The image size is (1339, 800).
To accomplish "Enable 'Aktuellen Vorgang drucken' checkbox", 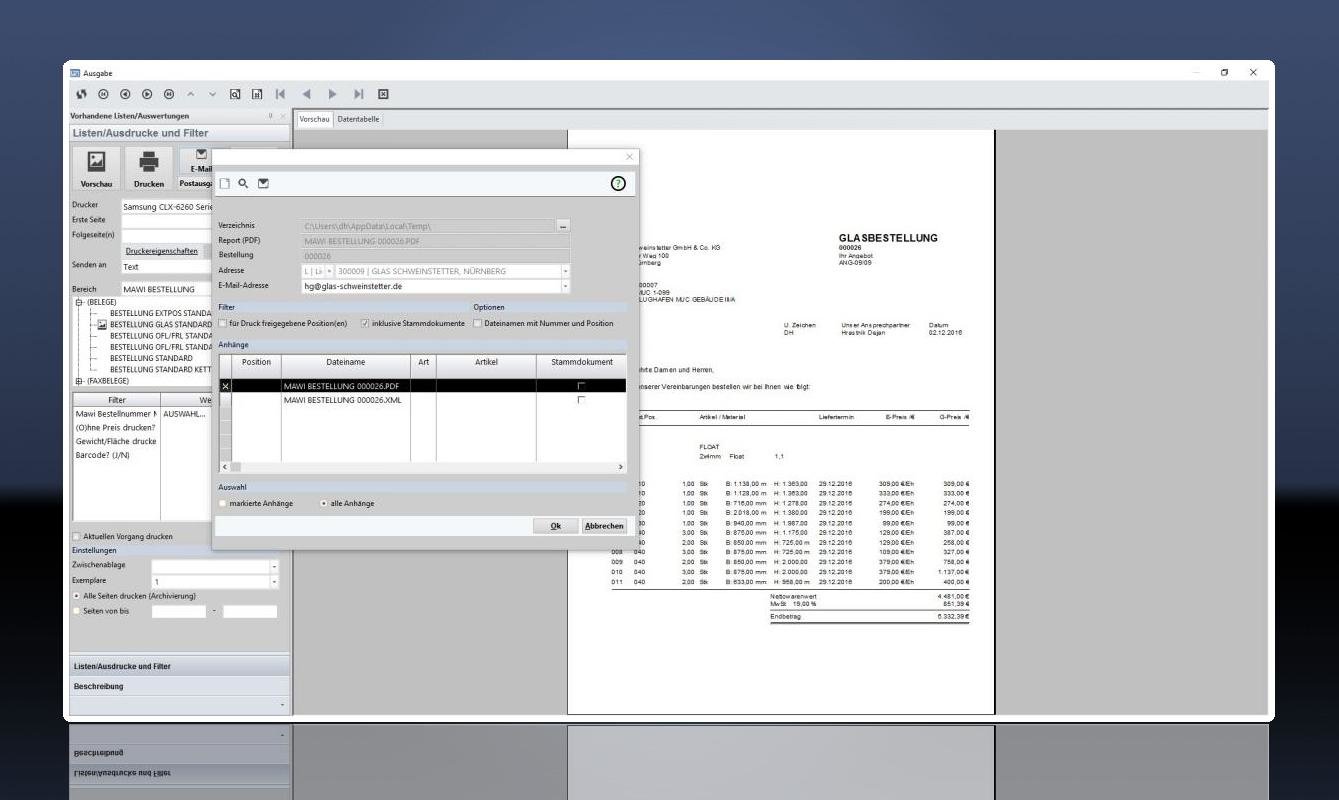I will pos(77,536).
